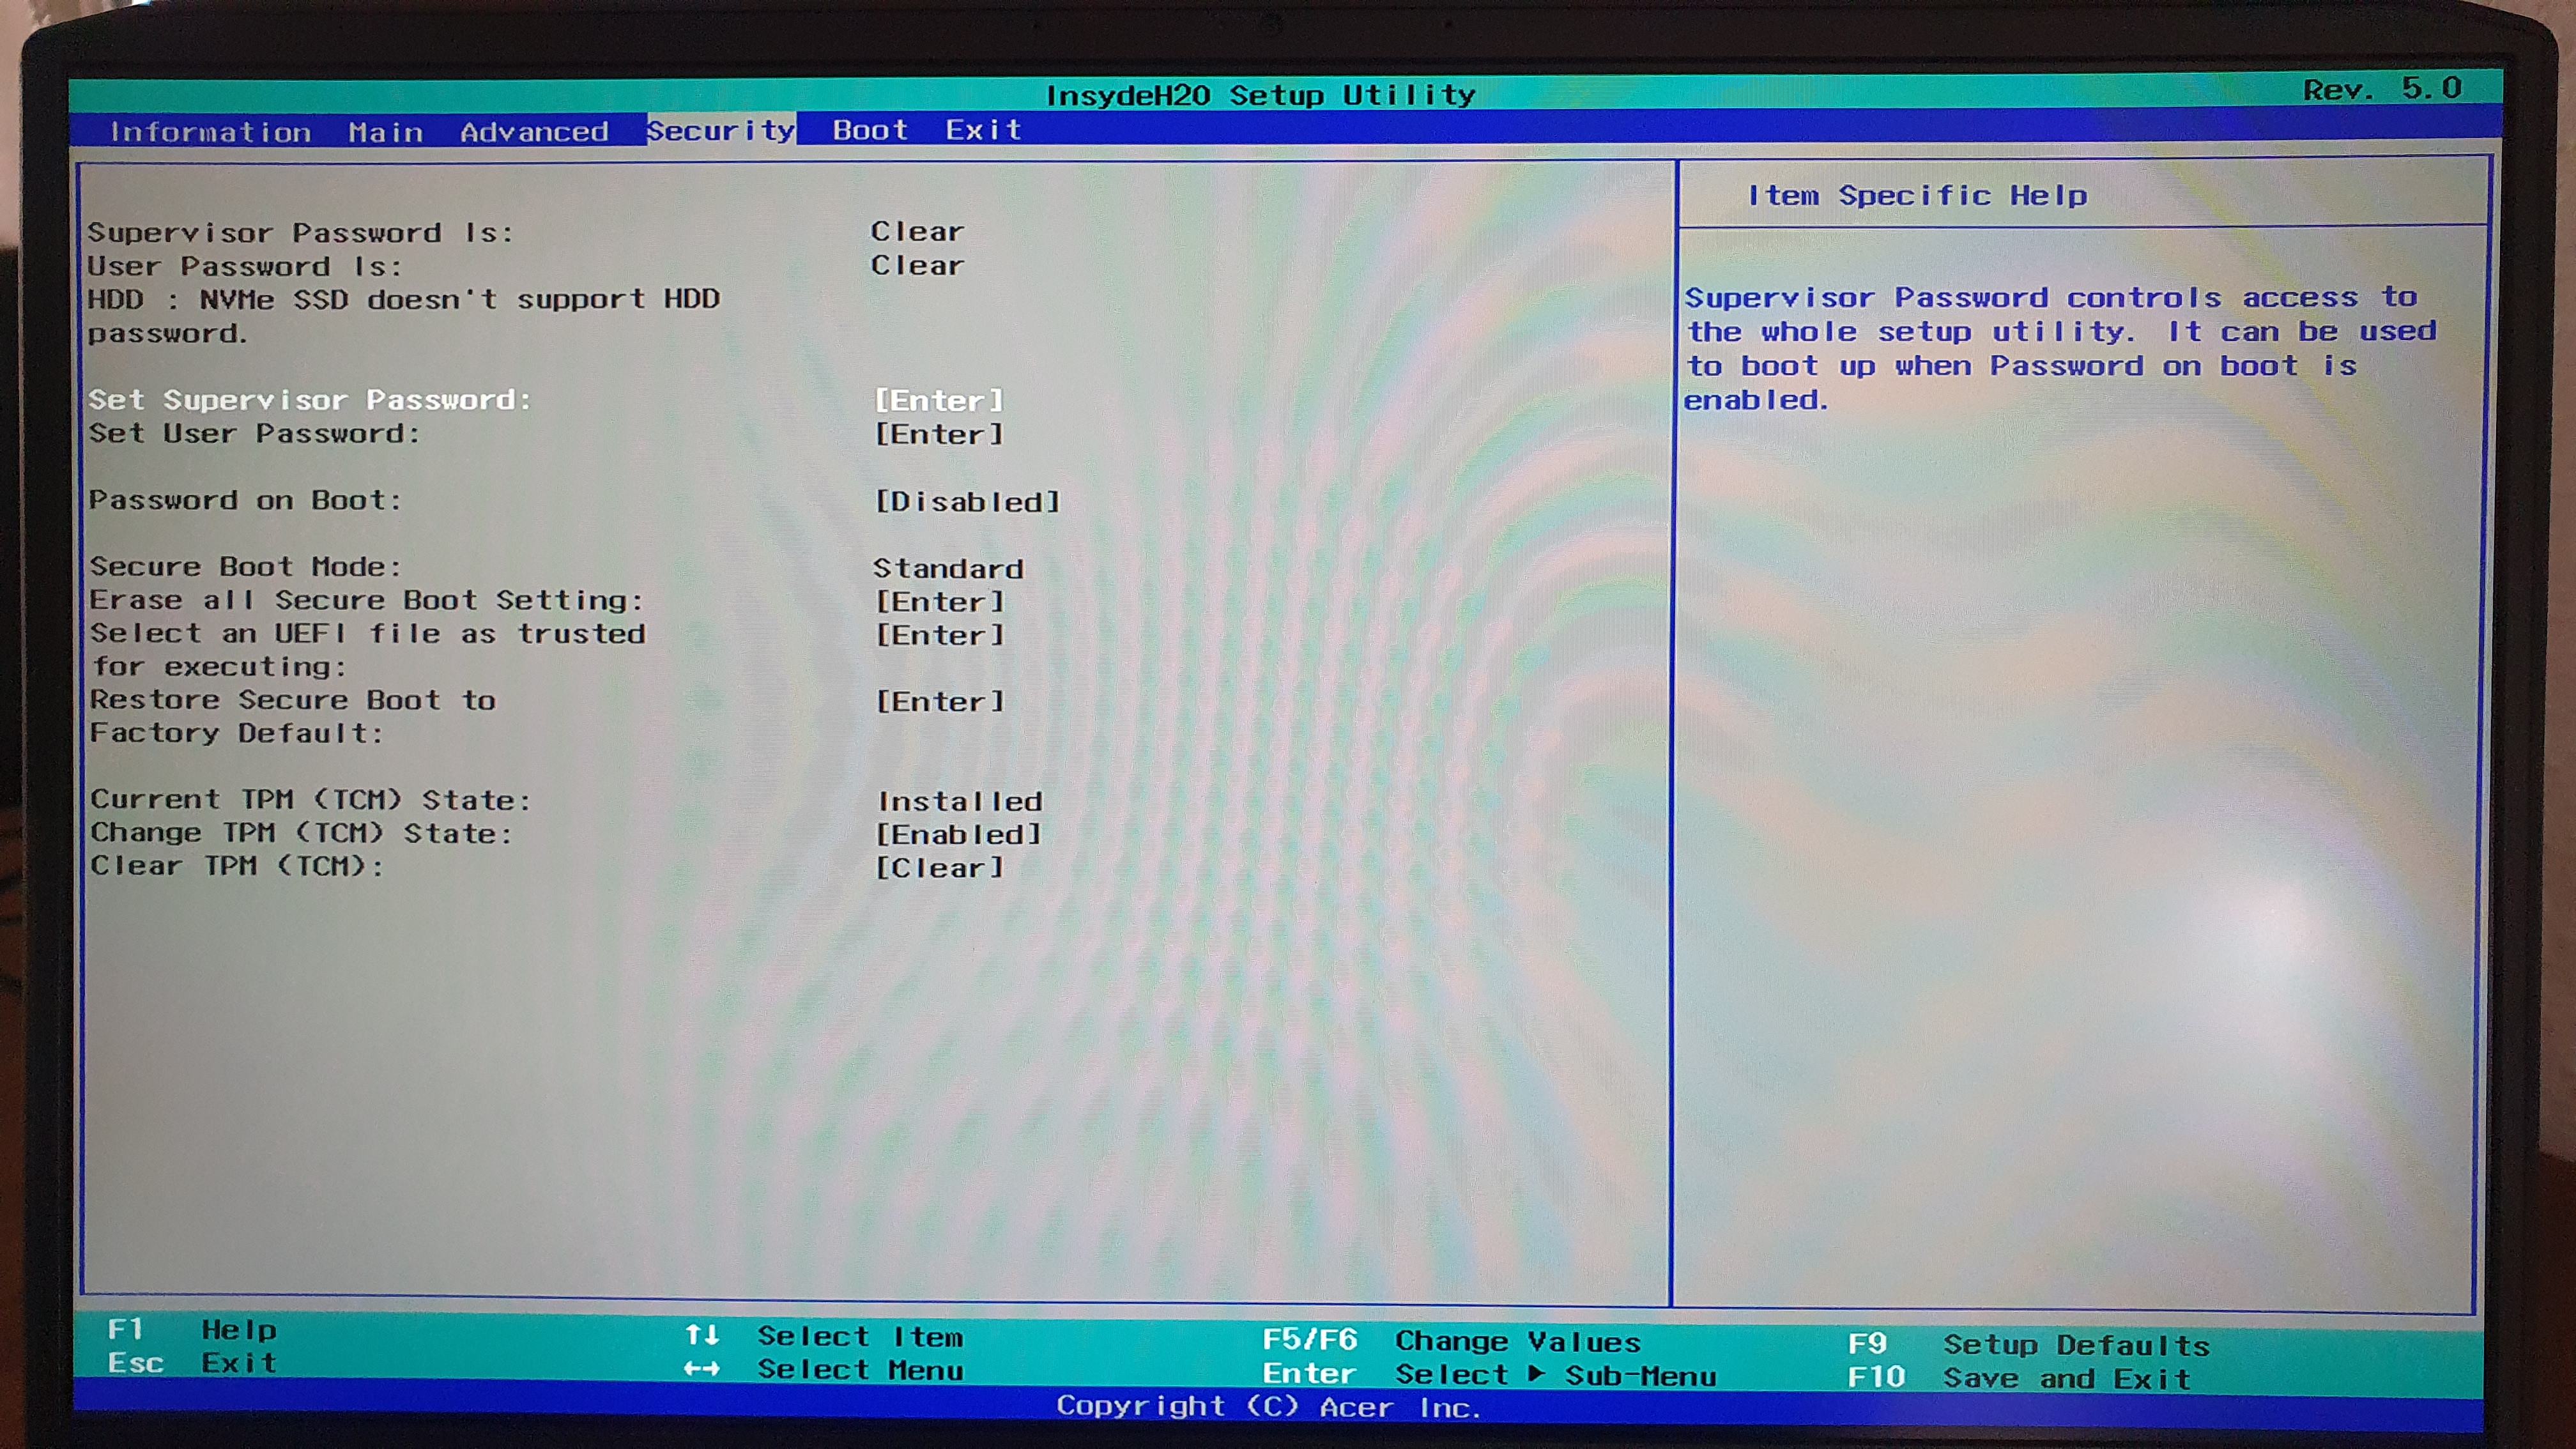Click the Password on Boot label
Screen dimensions: 2576x1449
point(245,500)
